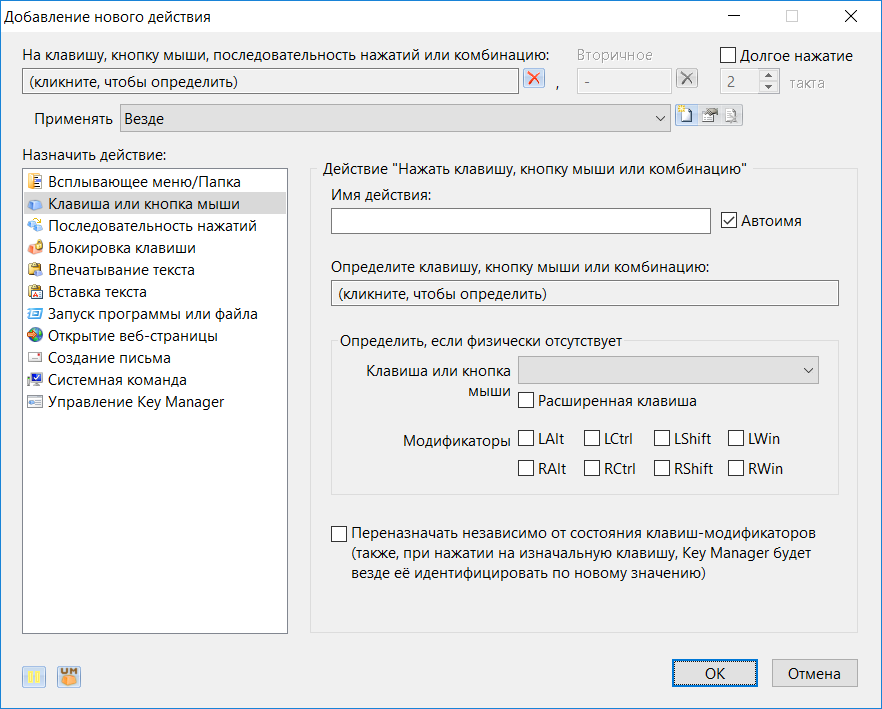882x709 pixels.
Task: Click the yellow pause icon button
Action: click(x=34, y=677)
